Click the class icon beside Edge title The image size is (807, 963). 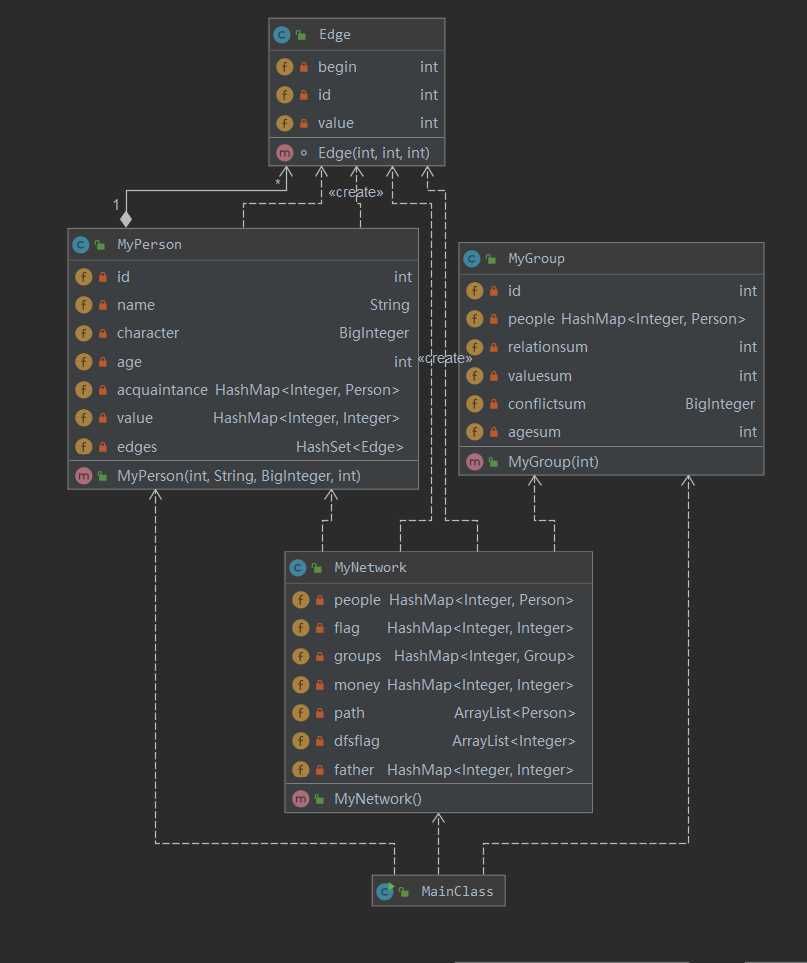click(x=282, y=35)
